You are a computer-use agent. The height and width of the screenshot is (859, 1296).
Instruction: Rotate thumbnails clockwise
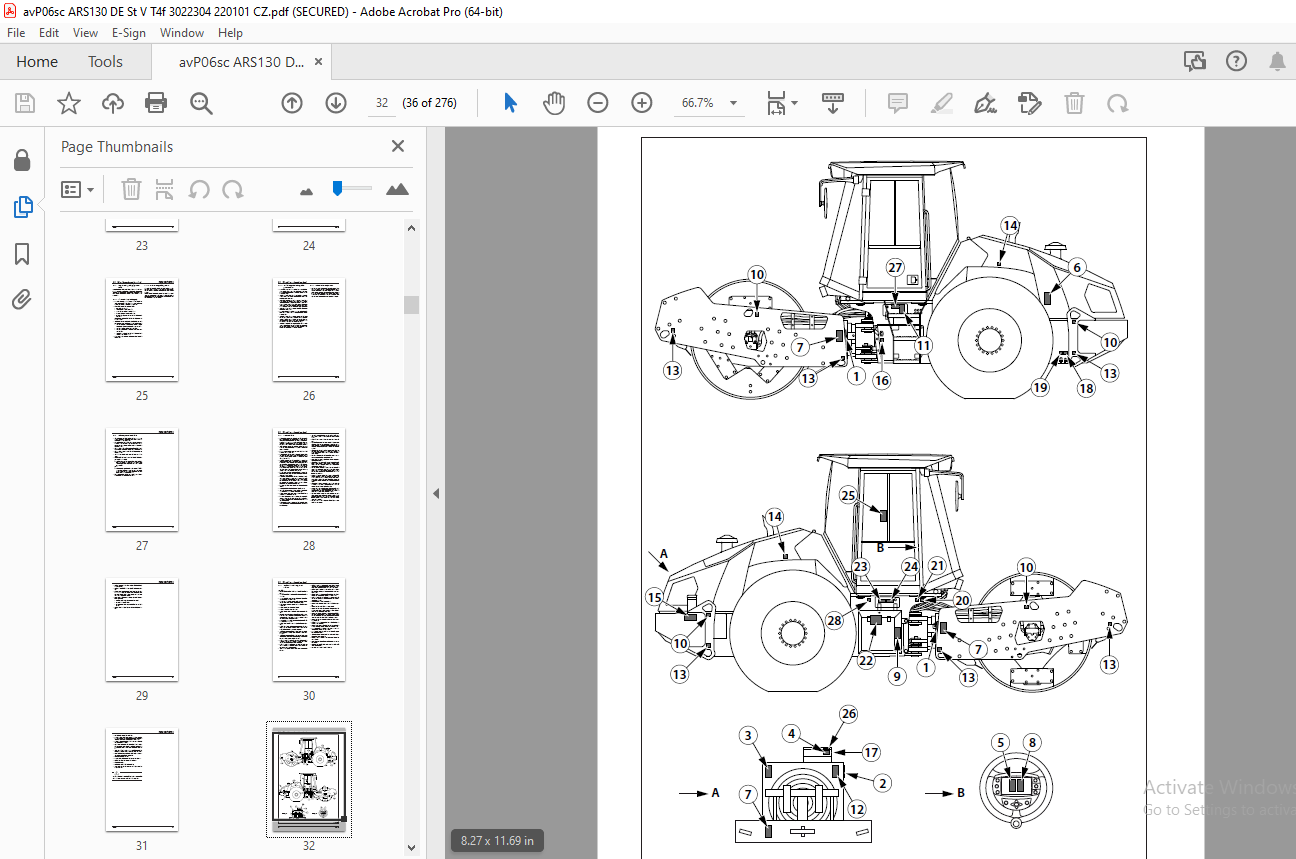point(233,189)
